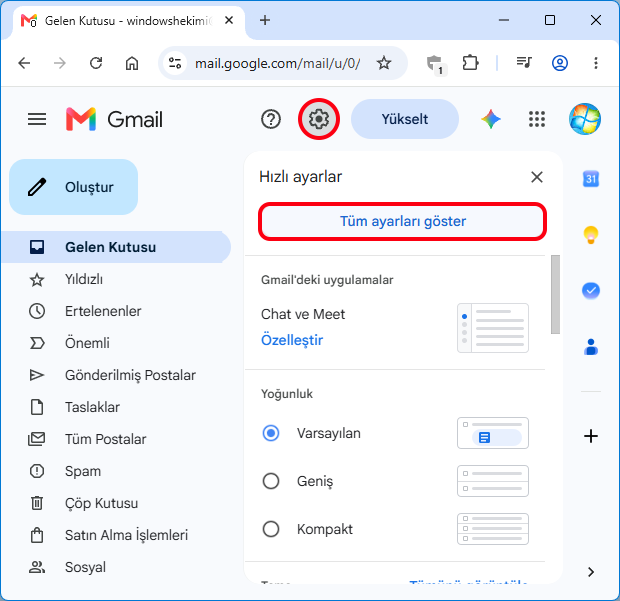Open Google Keep lightbulb icon
The height and width of the screenshot is (601, 620).
[591, 235]
